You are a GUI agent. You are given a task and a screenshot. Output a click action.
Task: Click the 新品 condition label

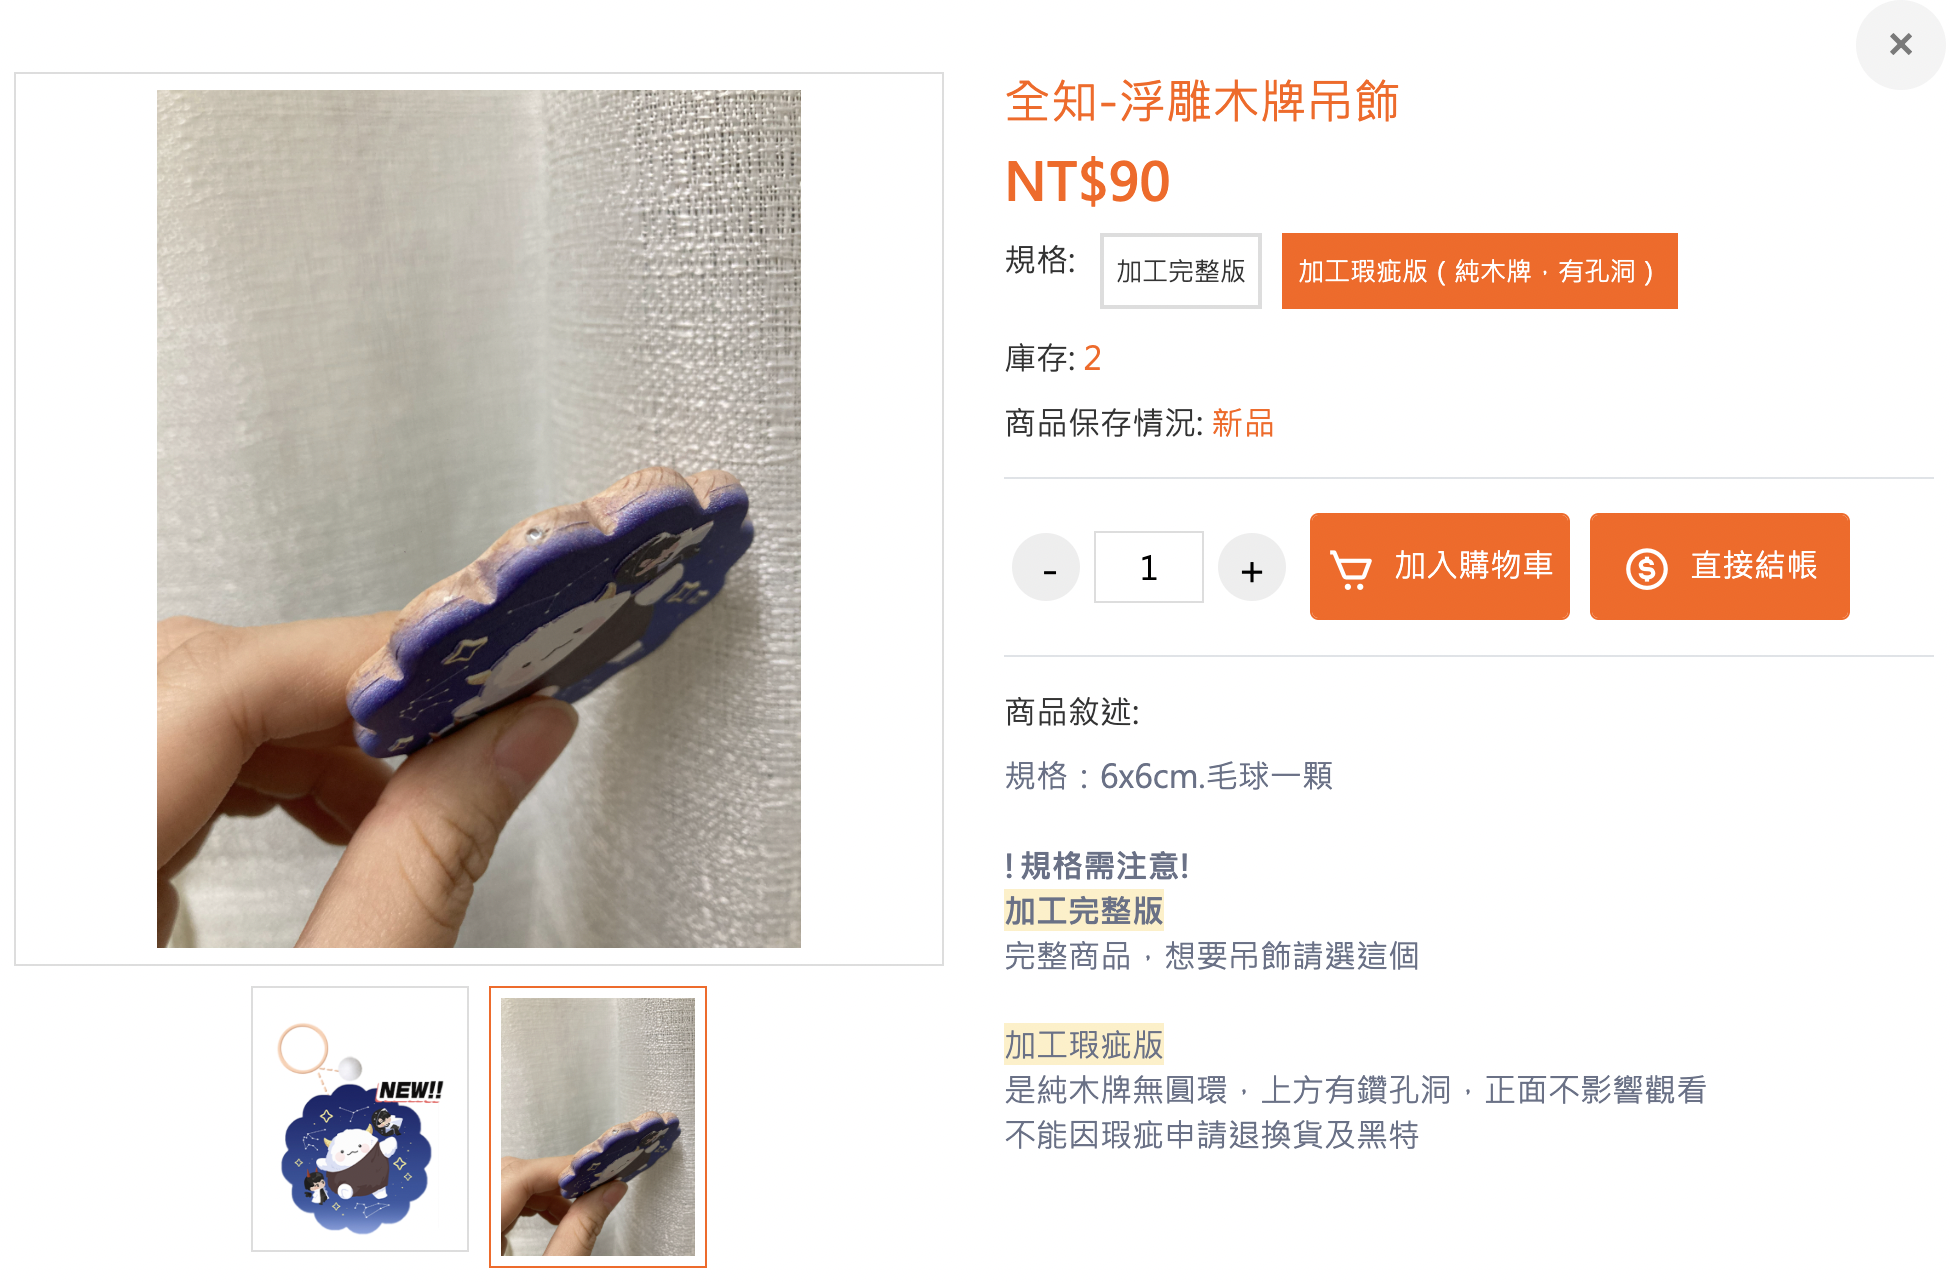[x=1243, y=423]
